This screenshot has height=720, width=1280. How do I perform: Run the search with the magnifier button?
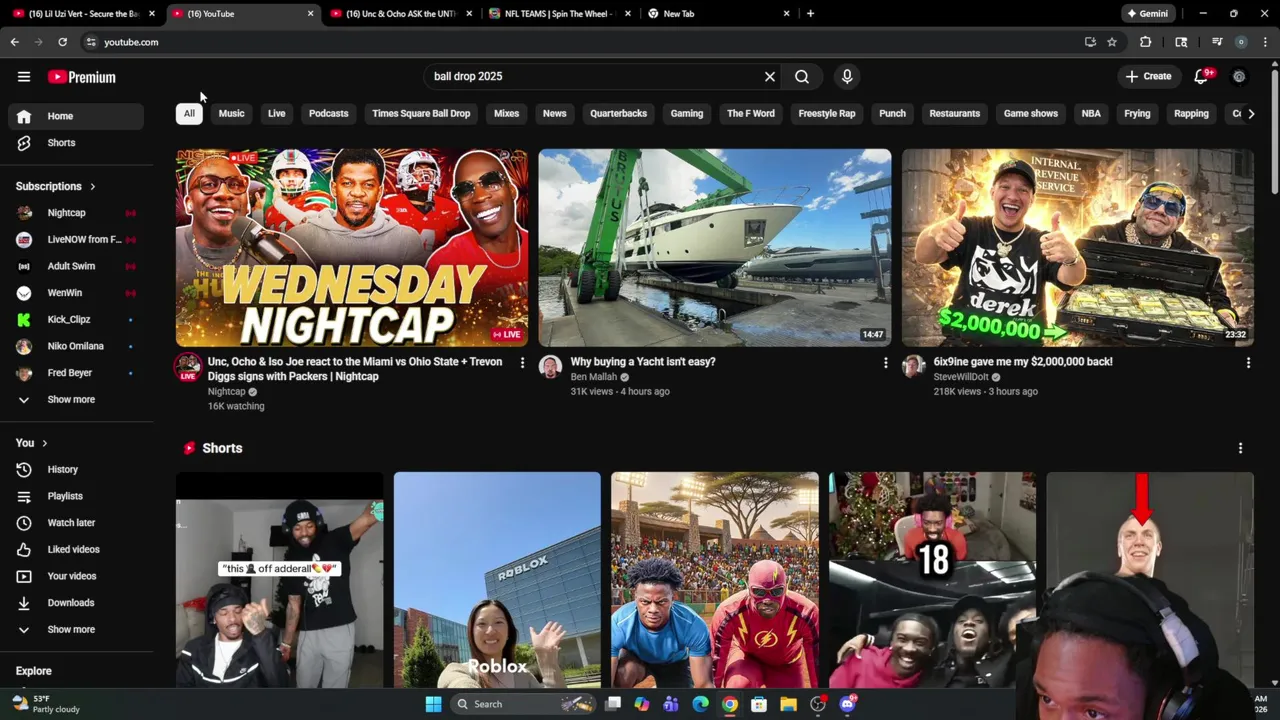[802, 77]
